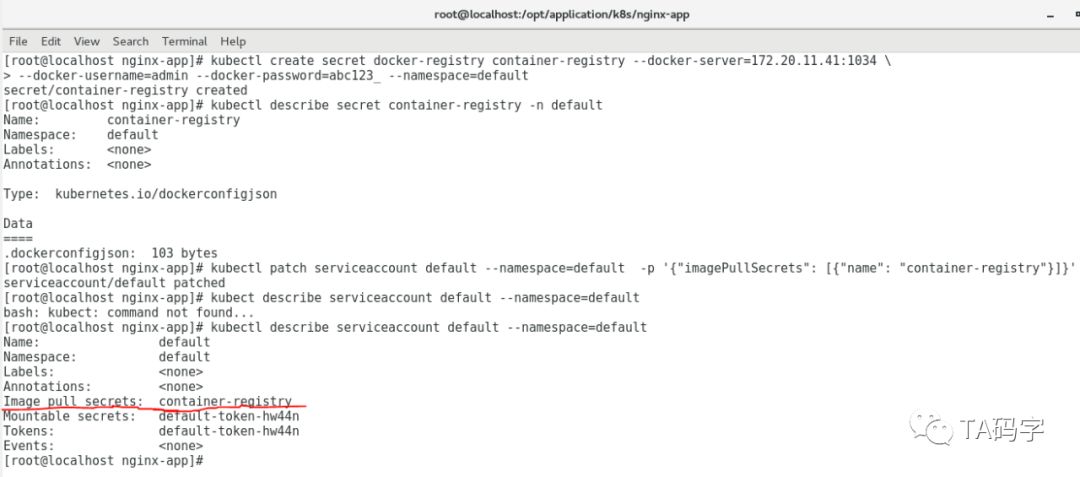The width and height of the screenshot is (1080, 477).
Task: Click the '.dockerconfigjson: 103 bytes' line
Action: [x=110, y=253]
